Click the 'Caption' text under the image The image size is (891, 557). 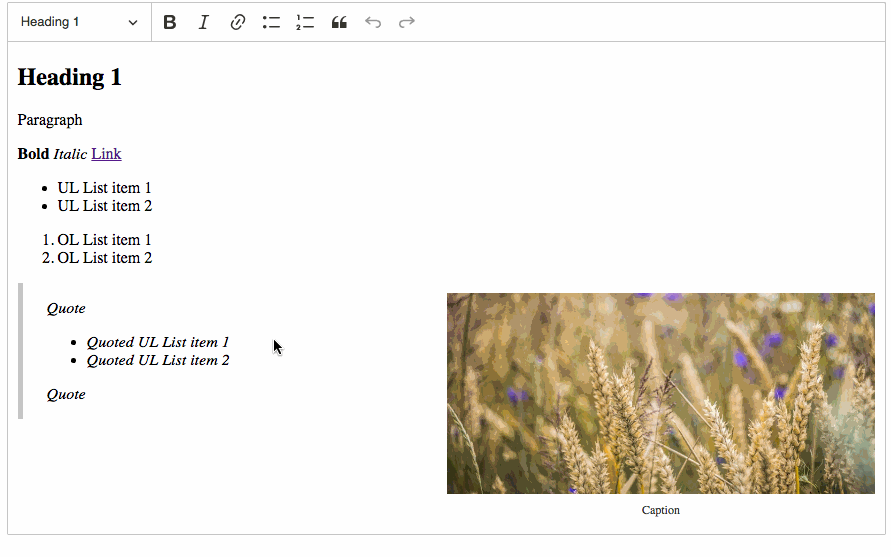coord(660,510)
